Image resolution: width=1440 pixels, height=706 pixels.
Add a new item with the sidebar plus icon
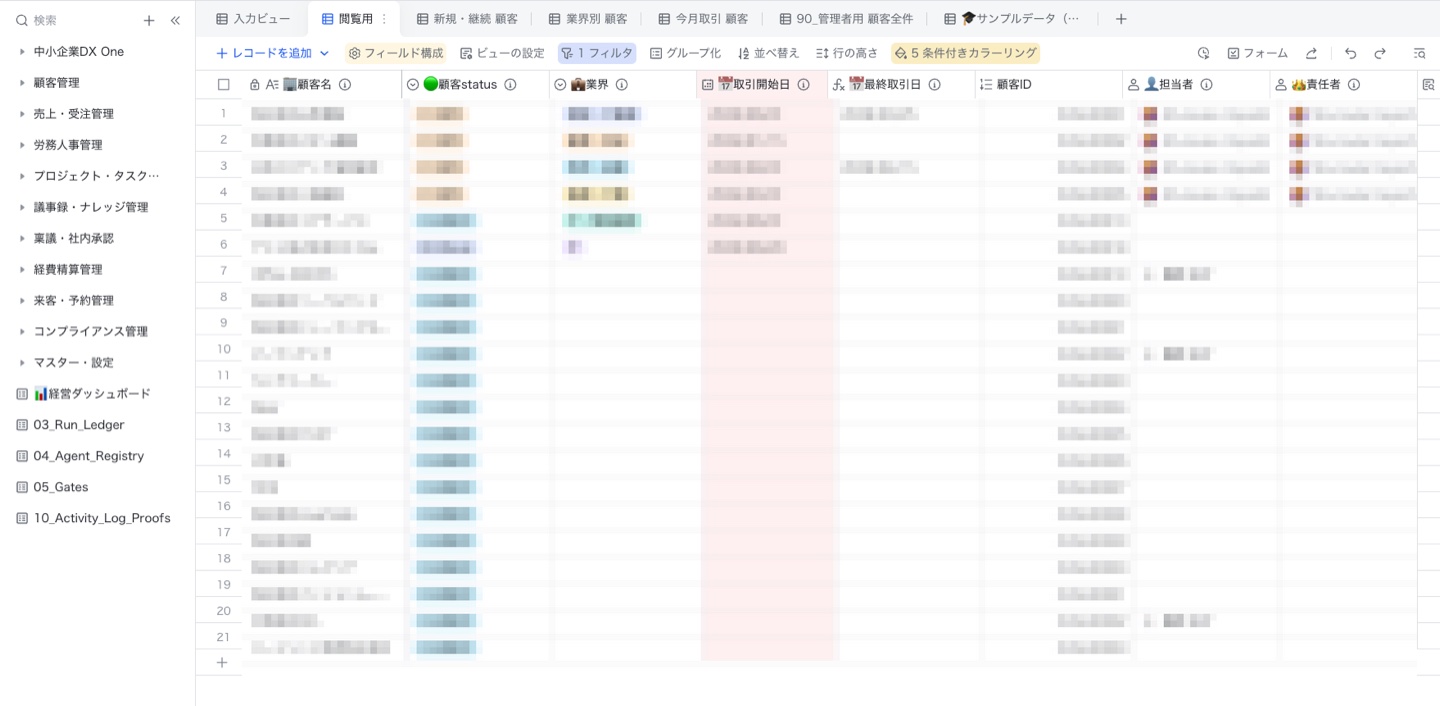coord(149,20)
